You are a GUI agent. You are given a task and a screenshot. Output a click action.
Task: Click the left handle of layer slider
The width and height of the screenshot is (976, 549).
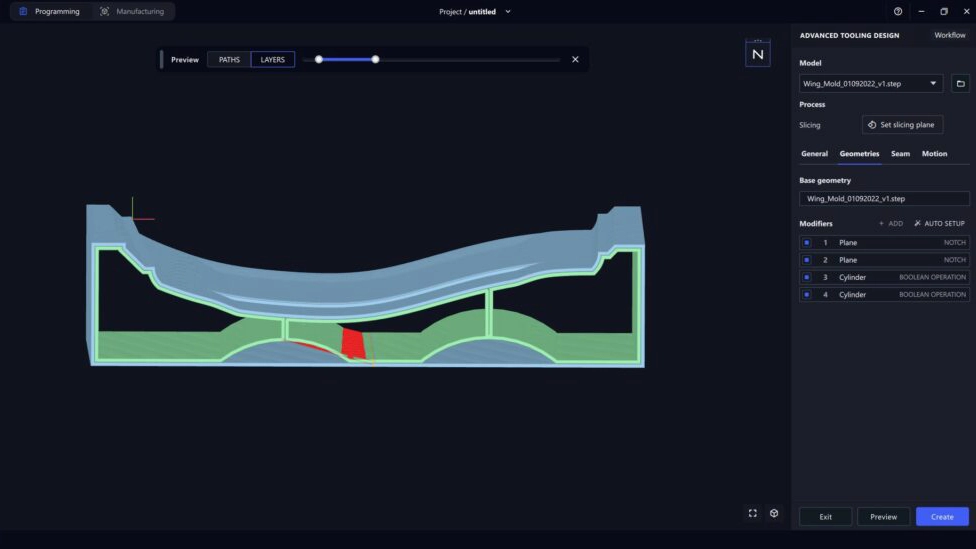point(319,60)
